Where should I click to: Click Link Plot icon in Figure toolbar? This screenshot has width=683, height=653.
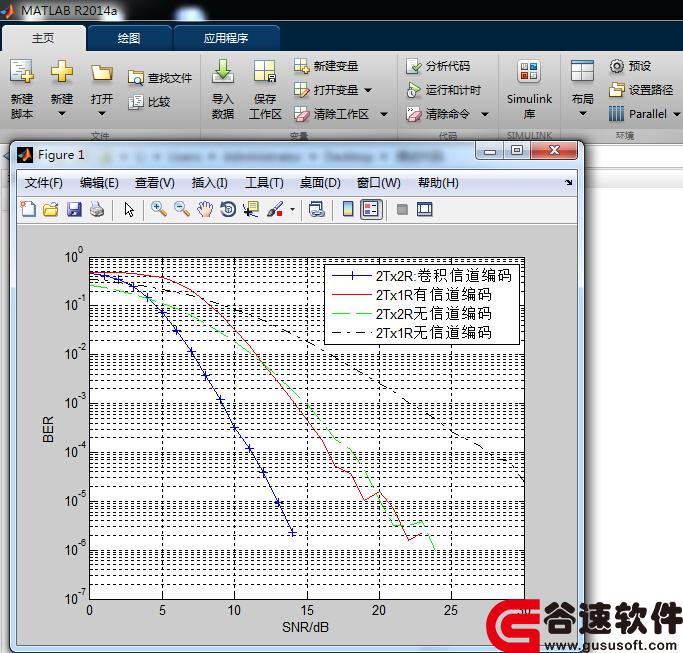pyautogui.click(x=317, y=210)
